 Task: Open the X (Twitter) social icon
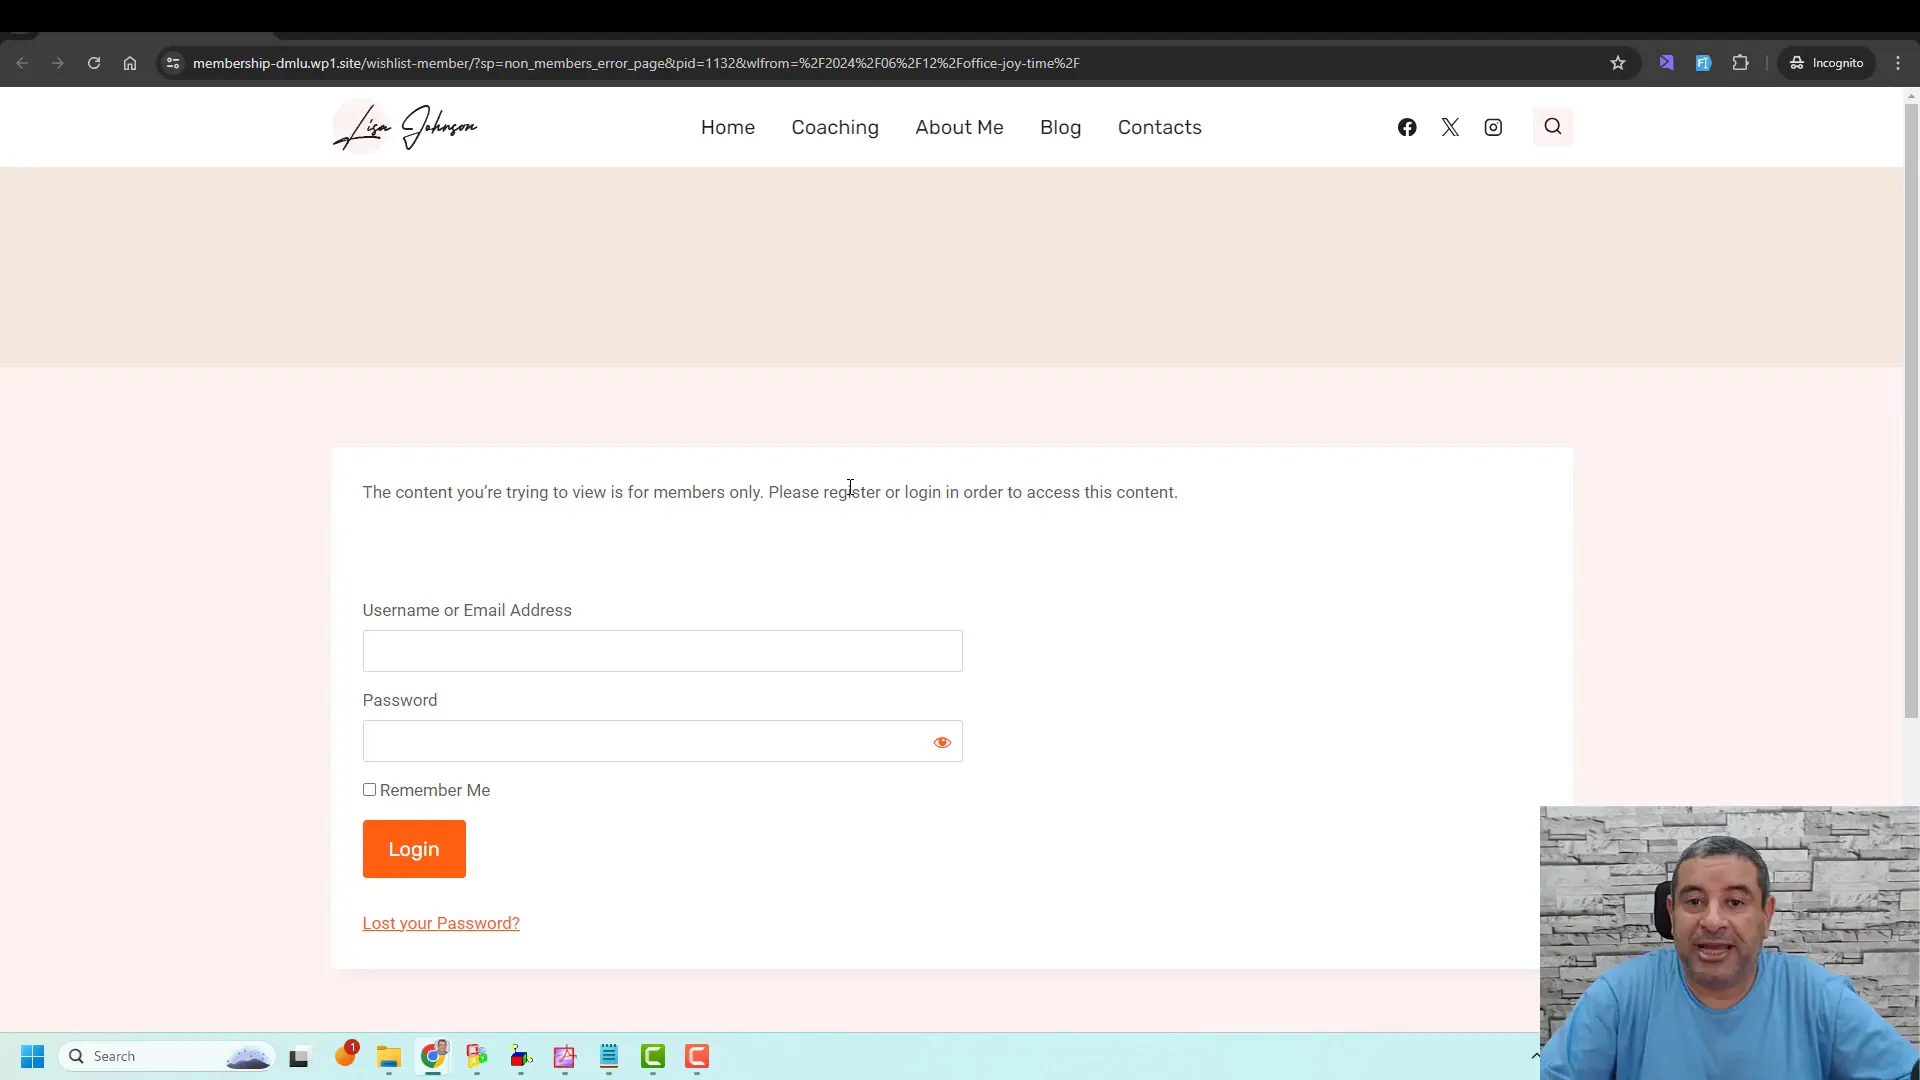1451,127
